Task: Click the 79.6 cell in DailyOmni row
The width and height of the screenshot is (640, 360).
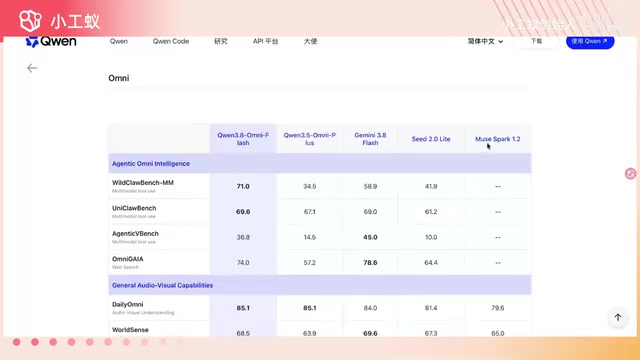Action: tap(498, 308)
